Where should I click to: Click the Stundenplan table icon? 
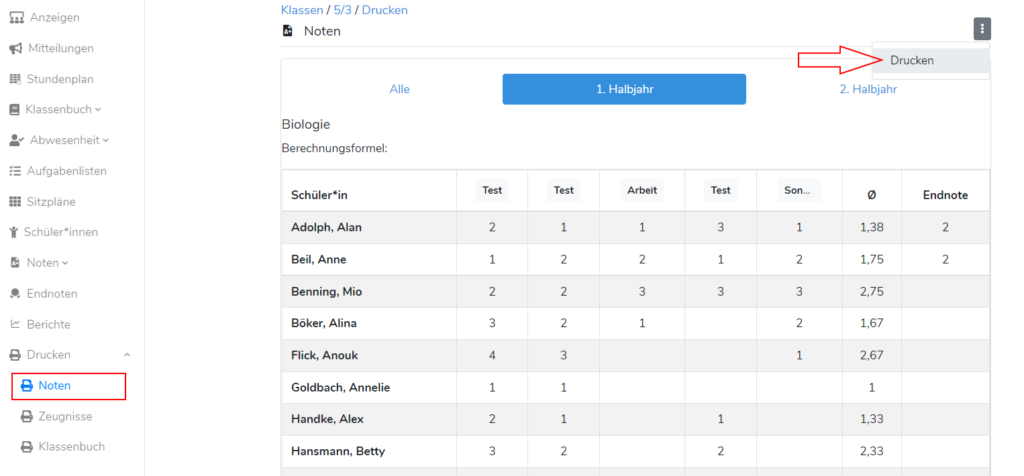coord(16,79)
